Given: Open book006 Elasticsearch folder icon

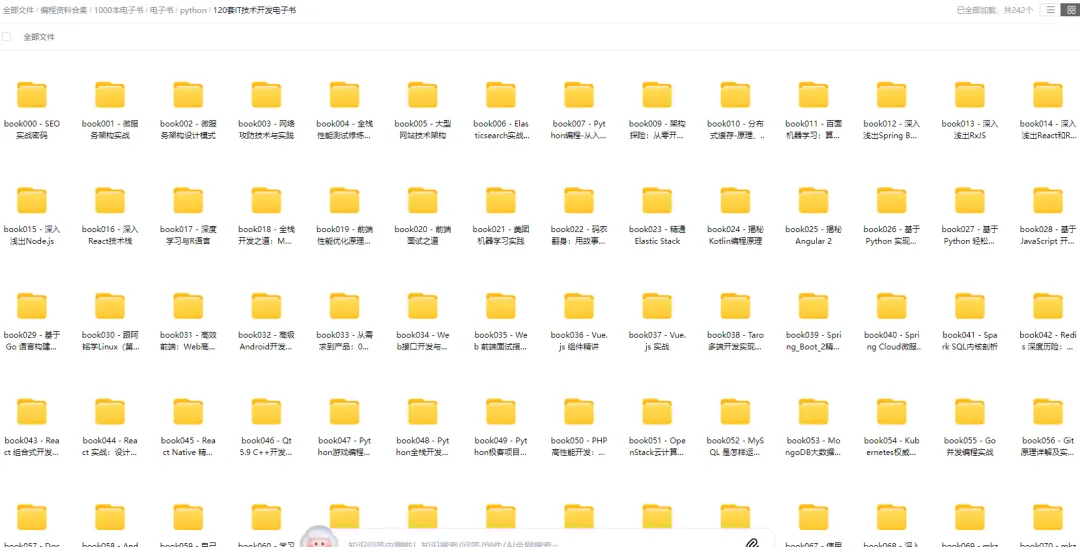Looking at the screenshot, I should pyautogui.click(x=501, y=95).
